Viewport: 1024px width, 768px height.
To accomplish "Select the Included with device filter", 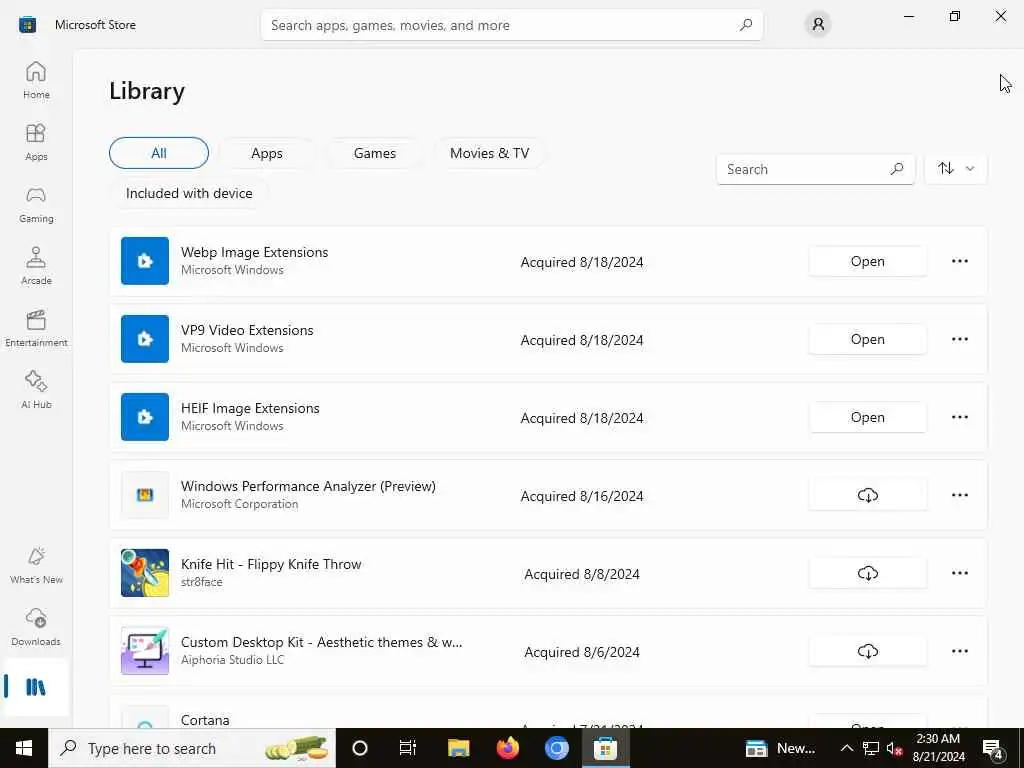I will click(x=189, y=193).
